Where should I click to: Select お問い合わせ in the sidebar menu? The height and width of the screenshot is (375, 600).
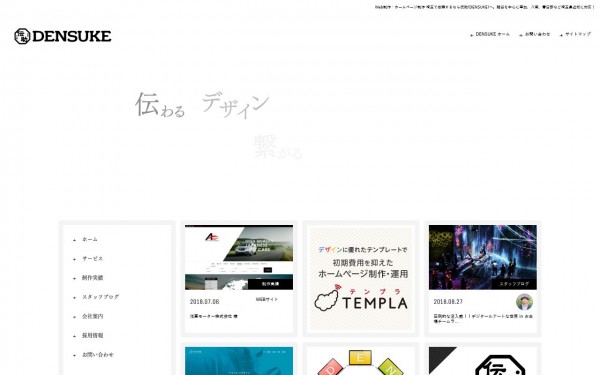(98, 355)
